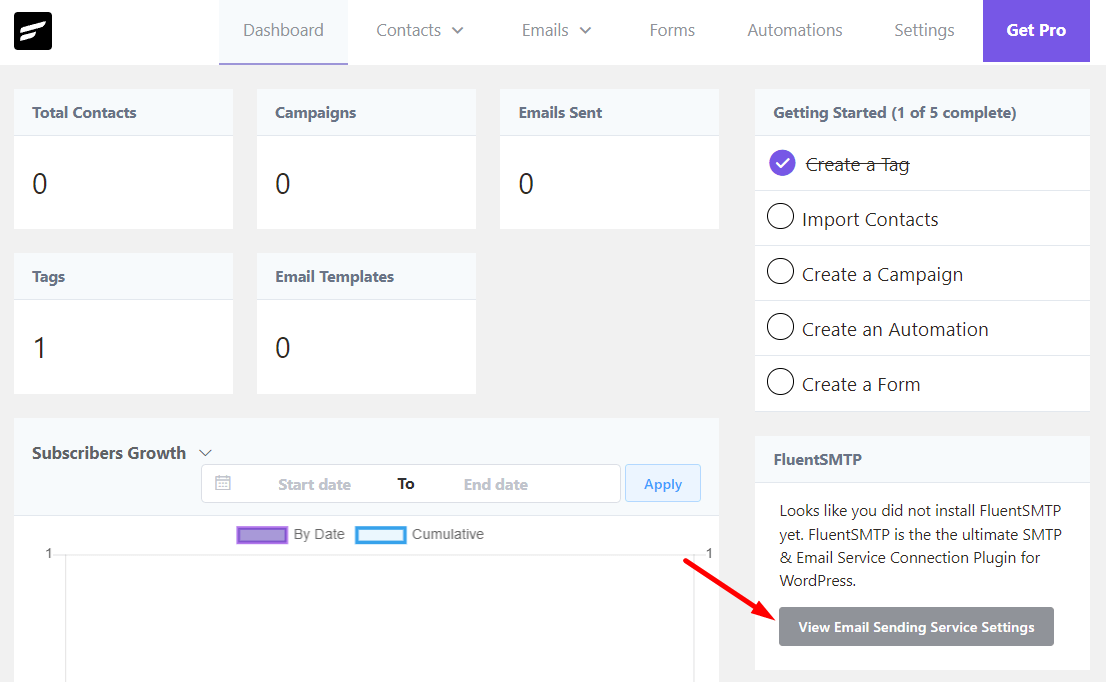Open the Subscribers Growth dropdown arrow
This screenshot has width=1106, height=682.
(x=205, y=453)
